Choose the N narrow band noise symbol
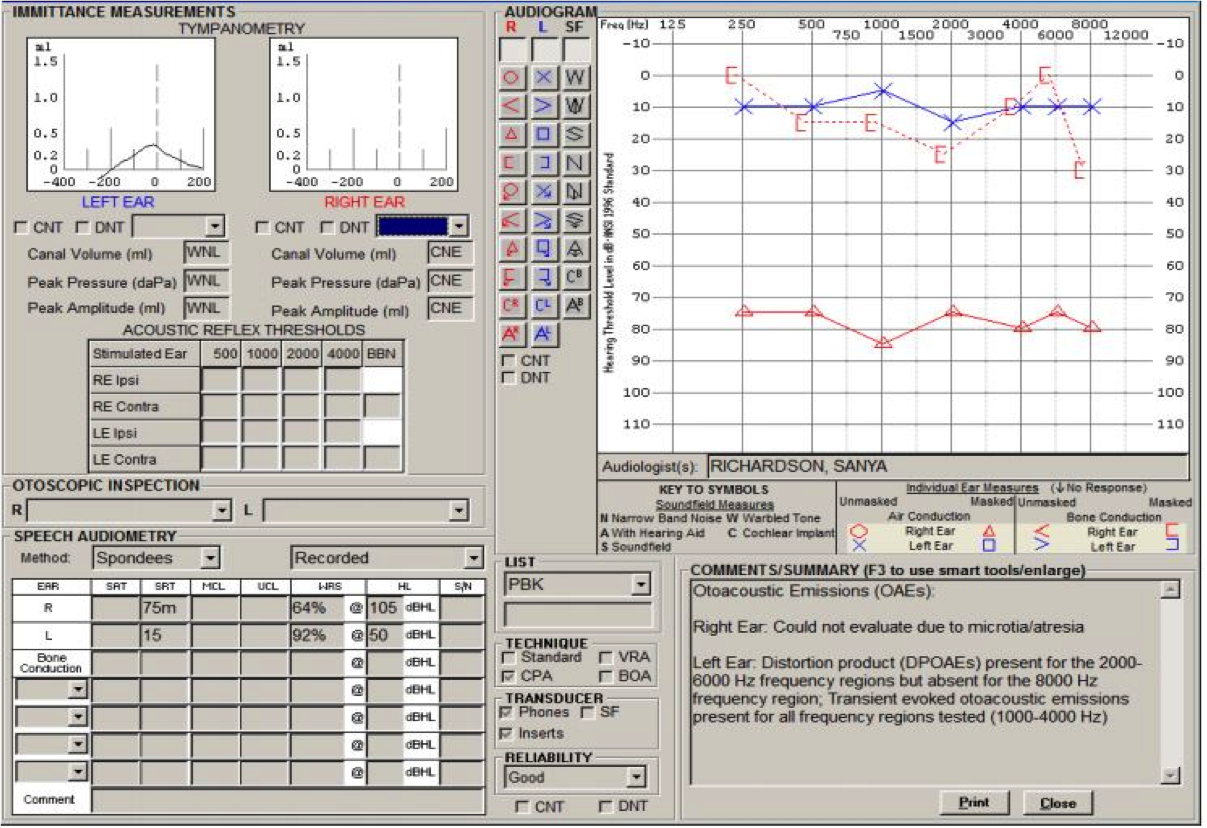The height and width of the screenshot is (828, 1207). 575,162
